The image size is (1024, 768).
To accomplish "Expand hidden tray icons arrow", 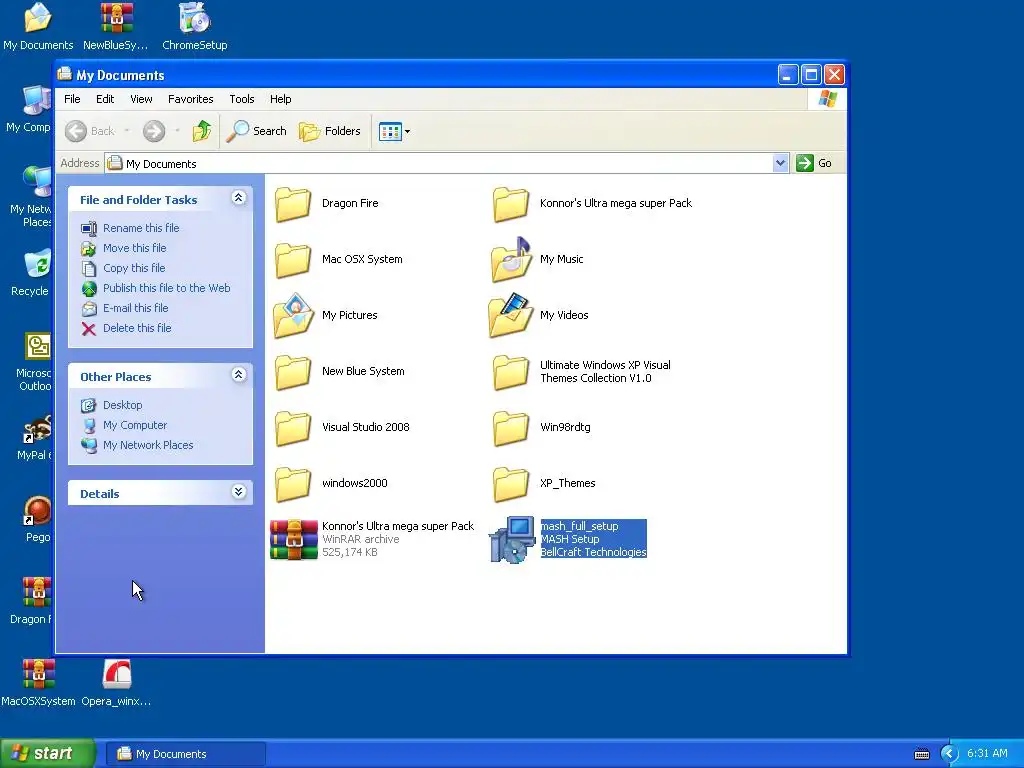I will pos(949,754).
